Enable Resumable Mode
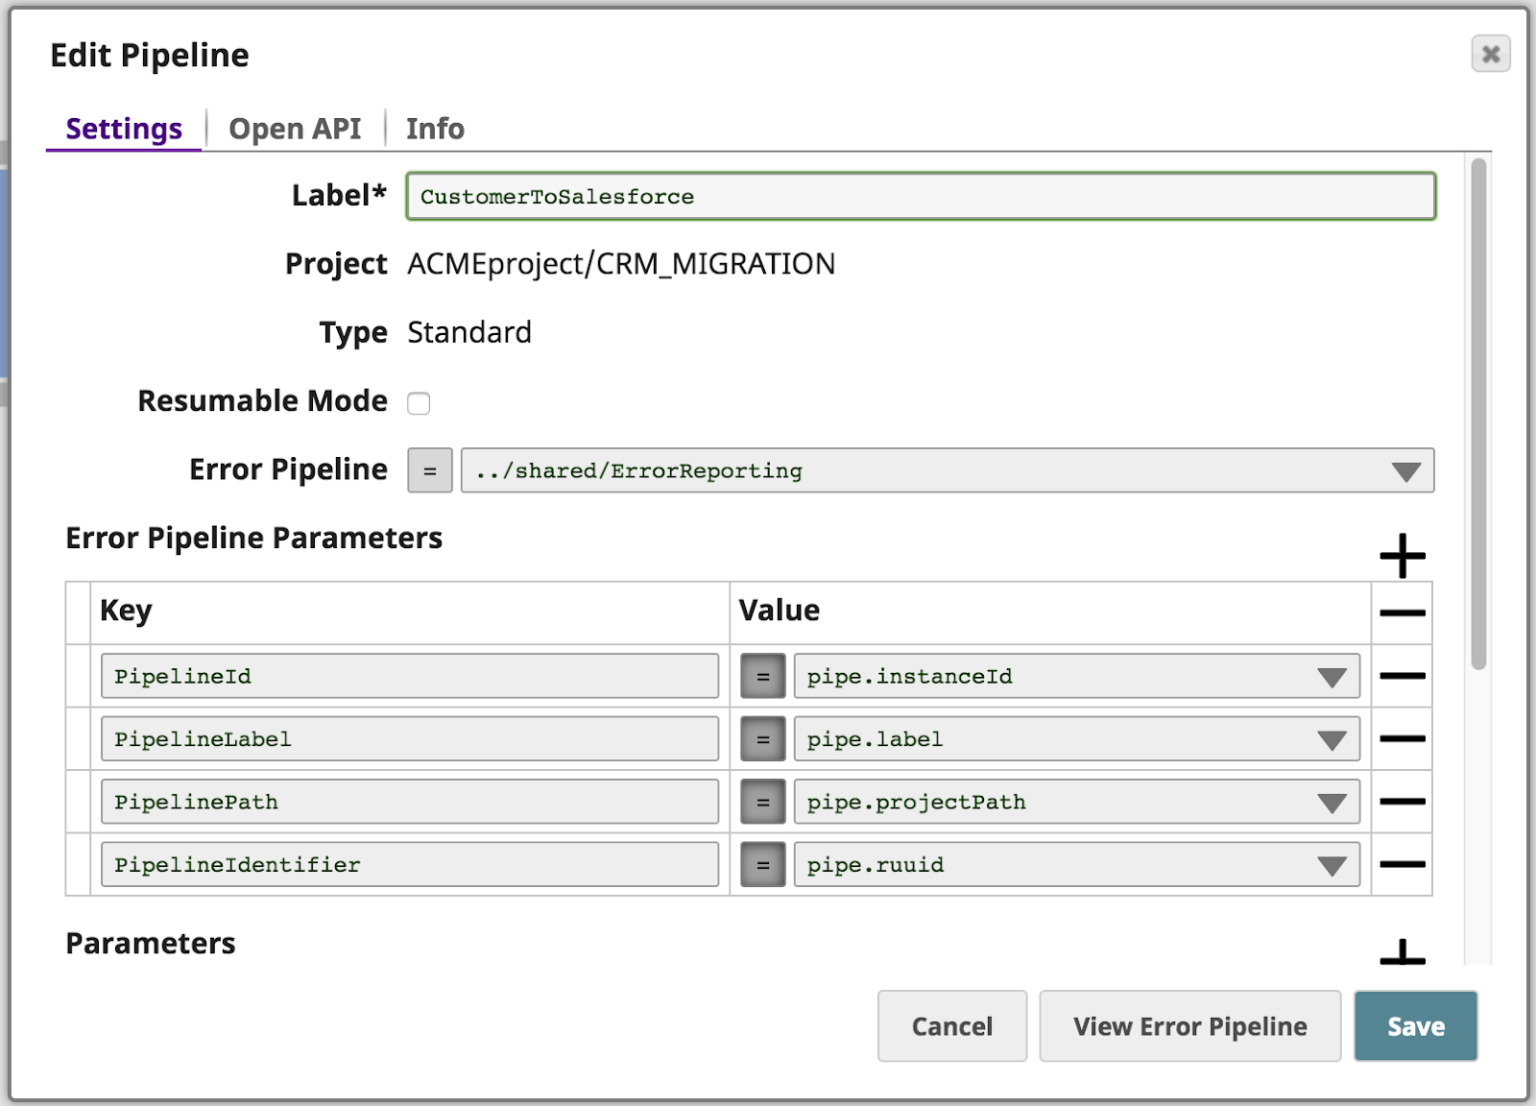 (x=419, y=403)
